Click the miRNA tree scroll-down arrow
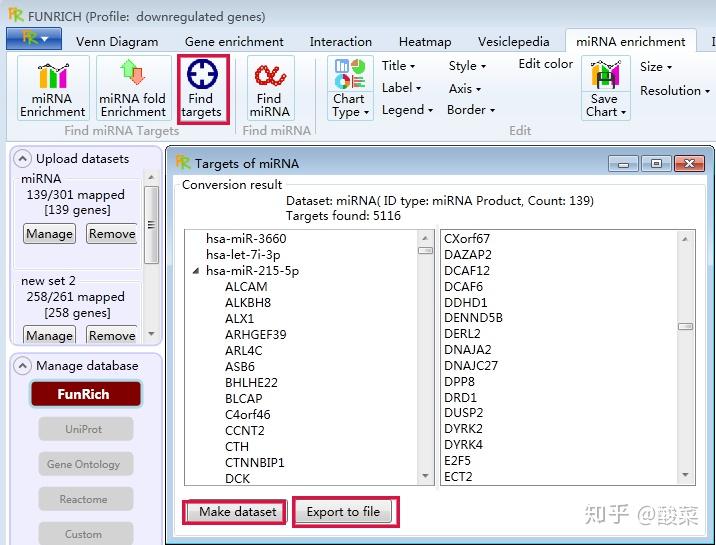 425,476
